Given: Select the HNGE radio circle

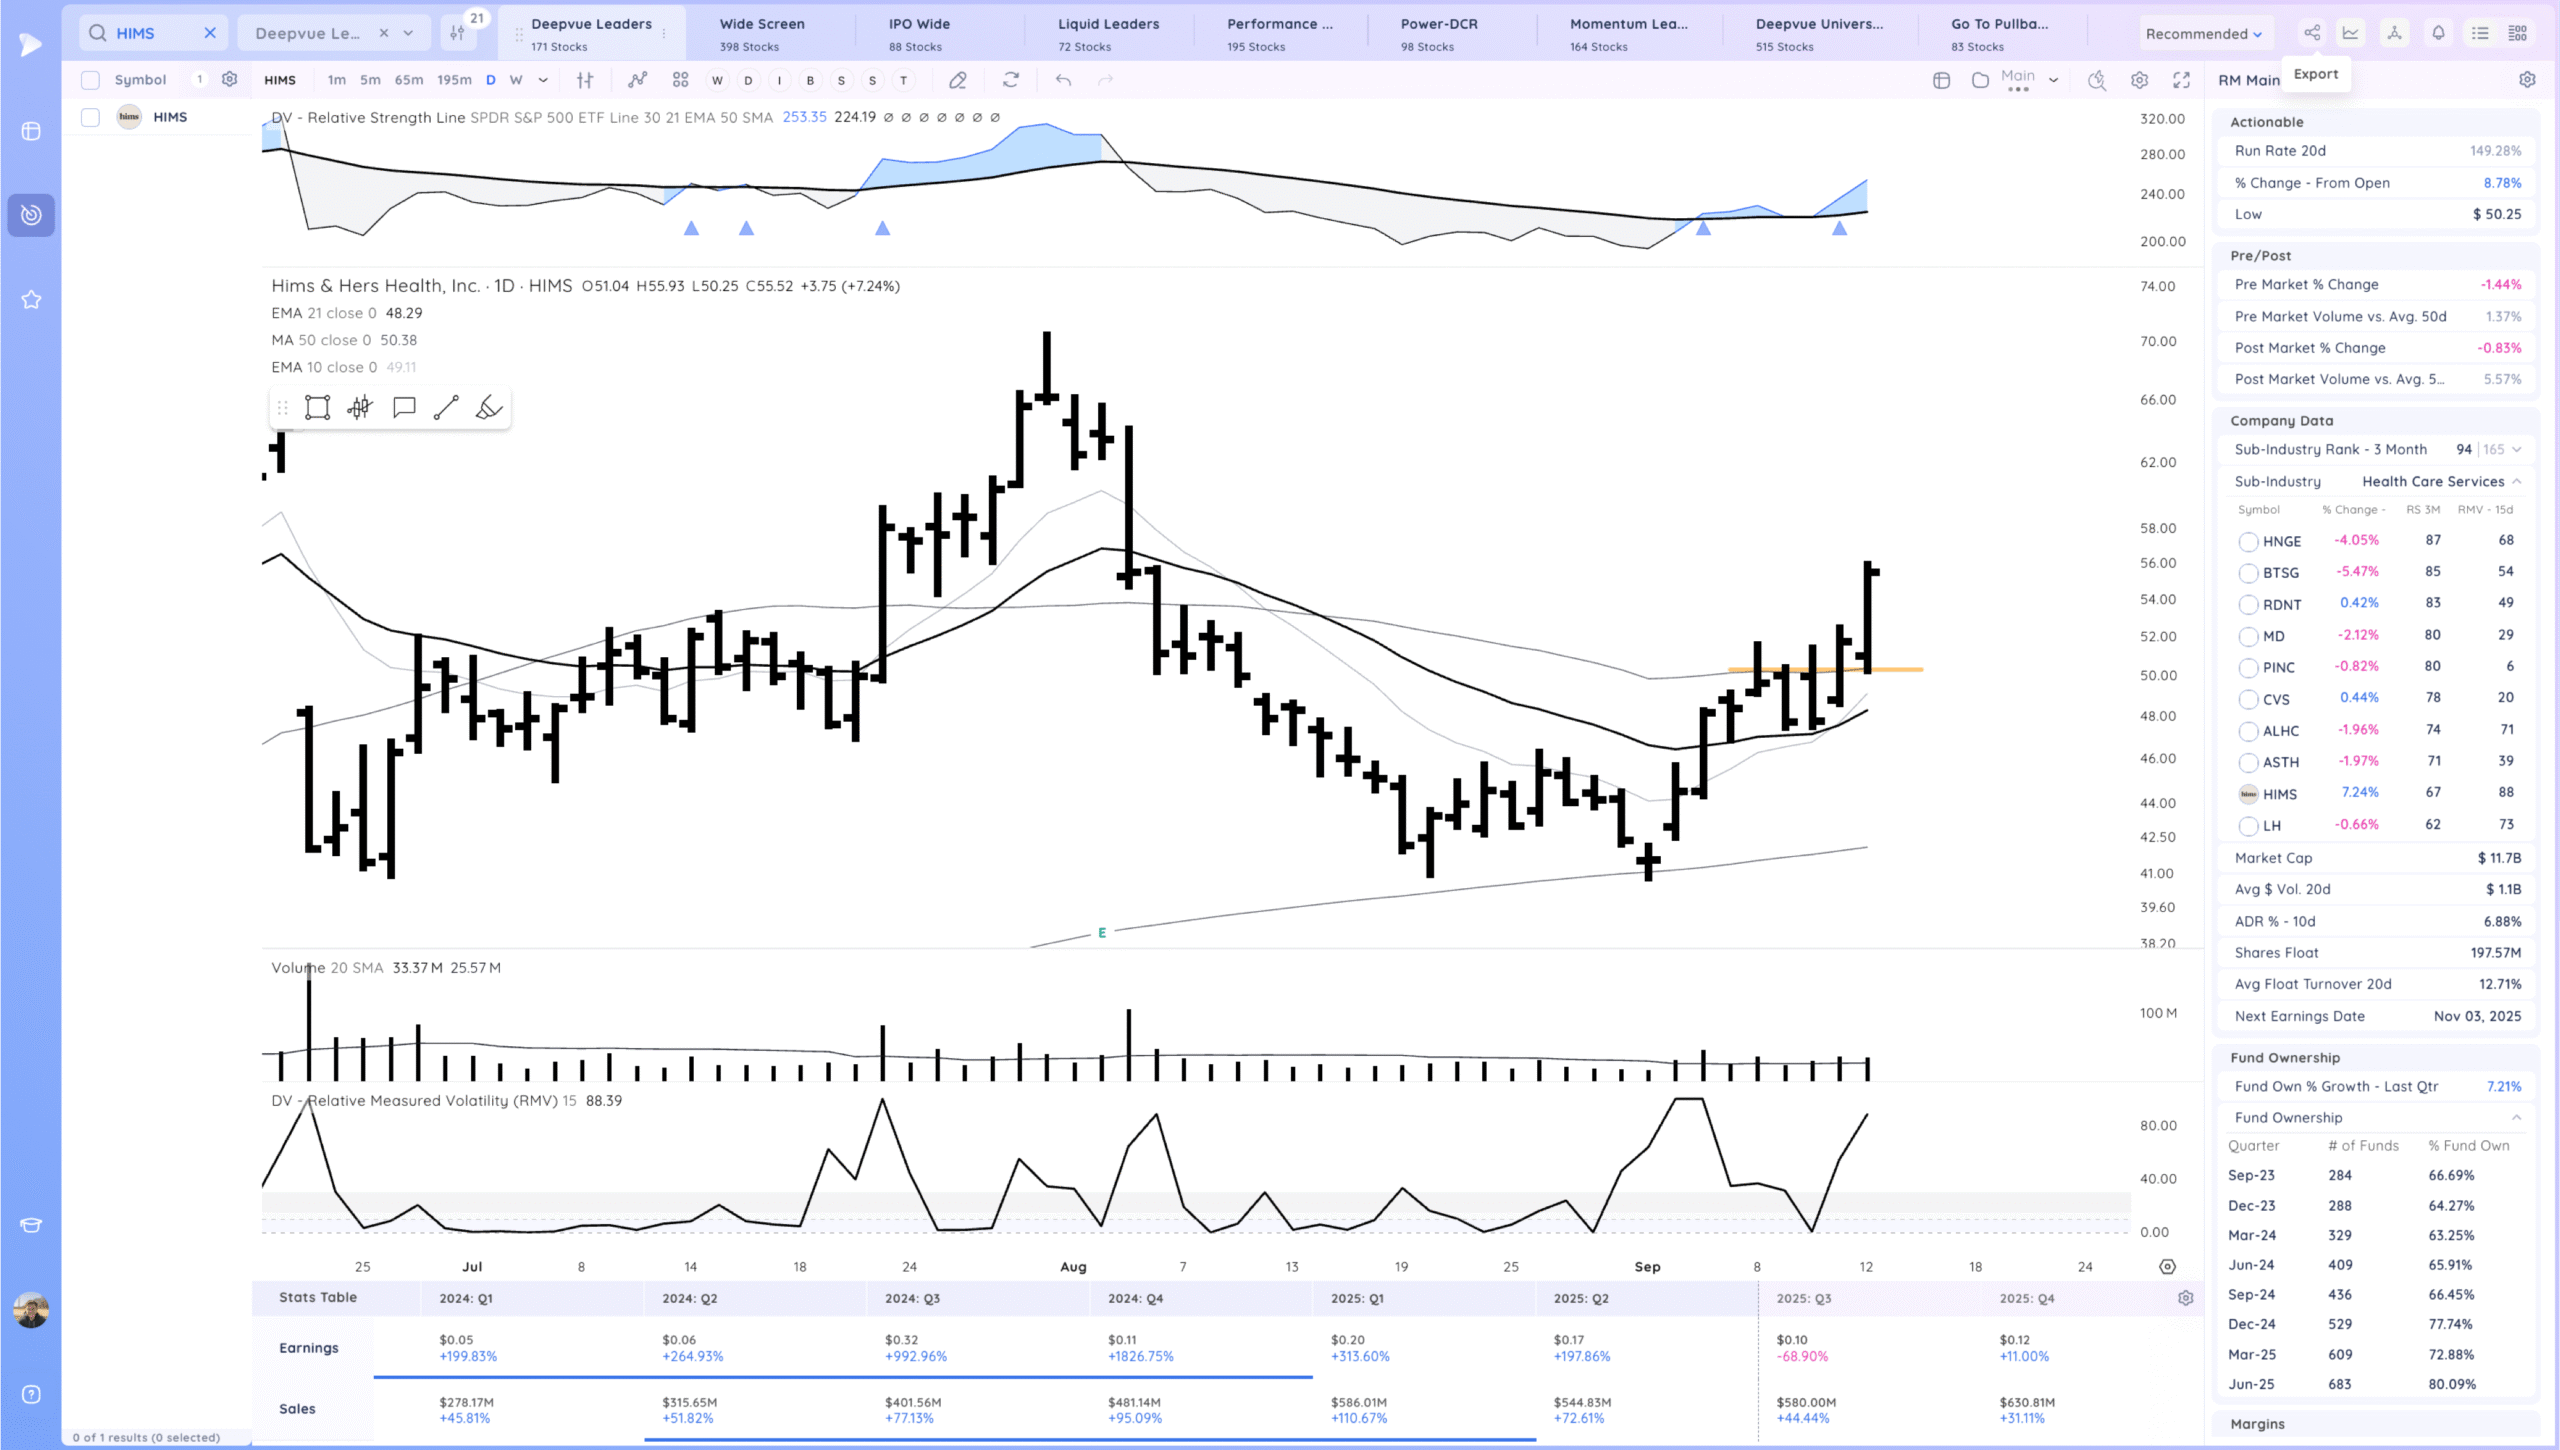Looking at the screenshot, I should pos(2248,541).
